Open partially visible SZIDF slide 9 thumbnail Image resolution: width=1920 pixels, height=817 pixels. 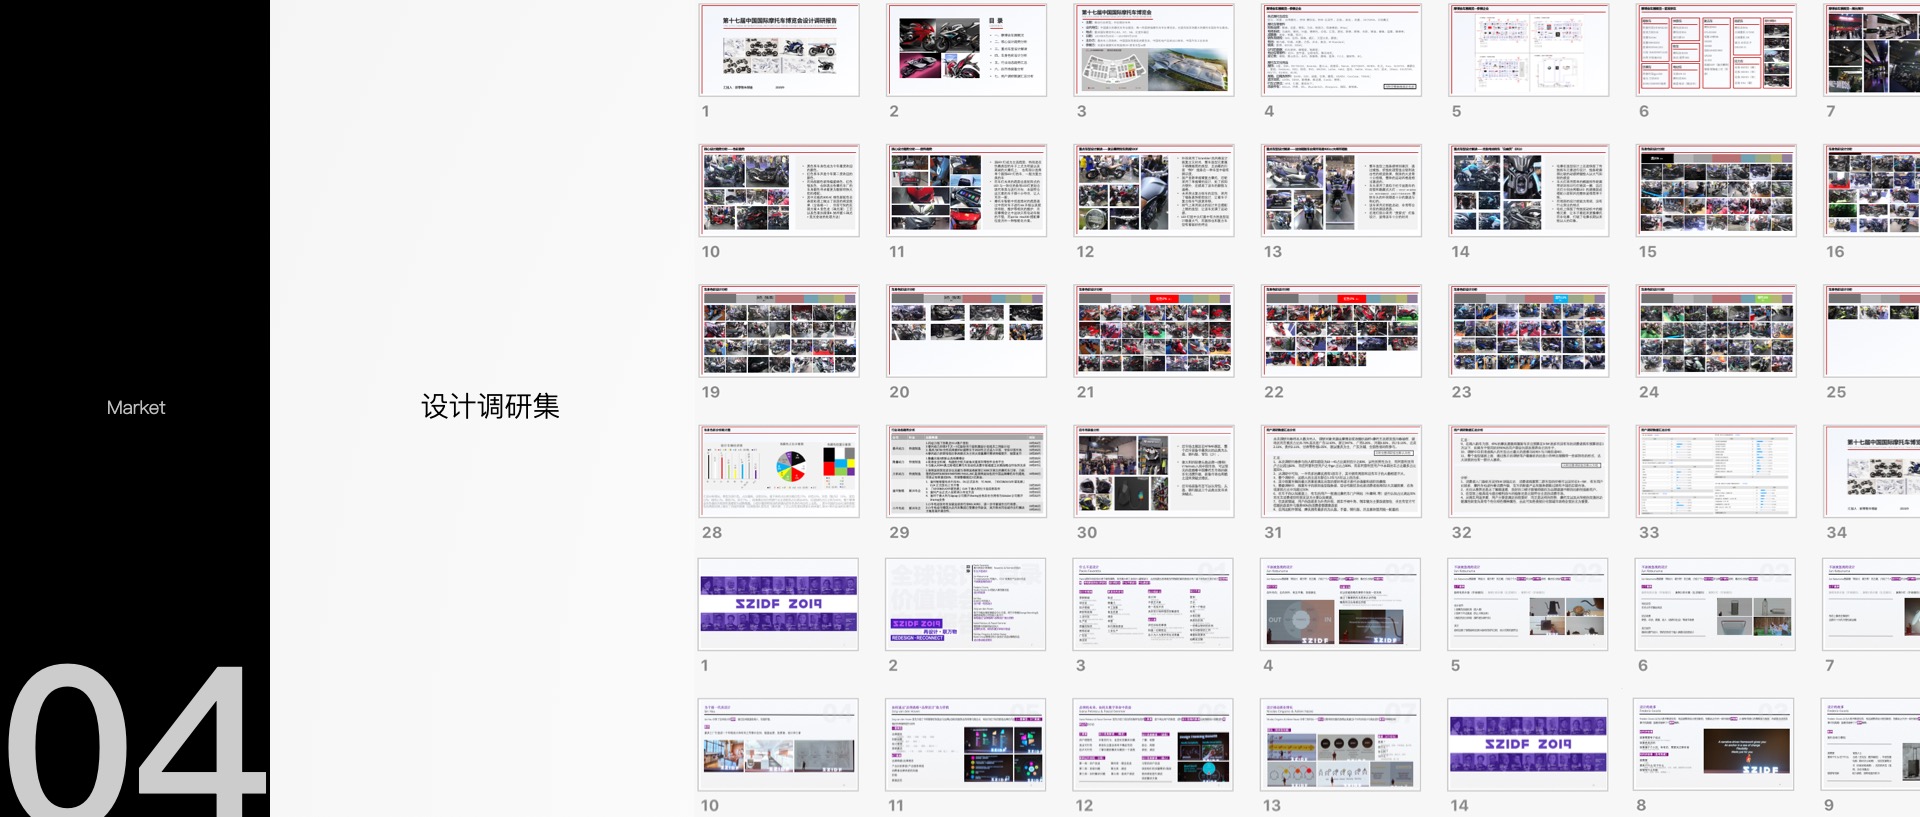point(1871,745)
